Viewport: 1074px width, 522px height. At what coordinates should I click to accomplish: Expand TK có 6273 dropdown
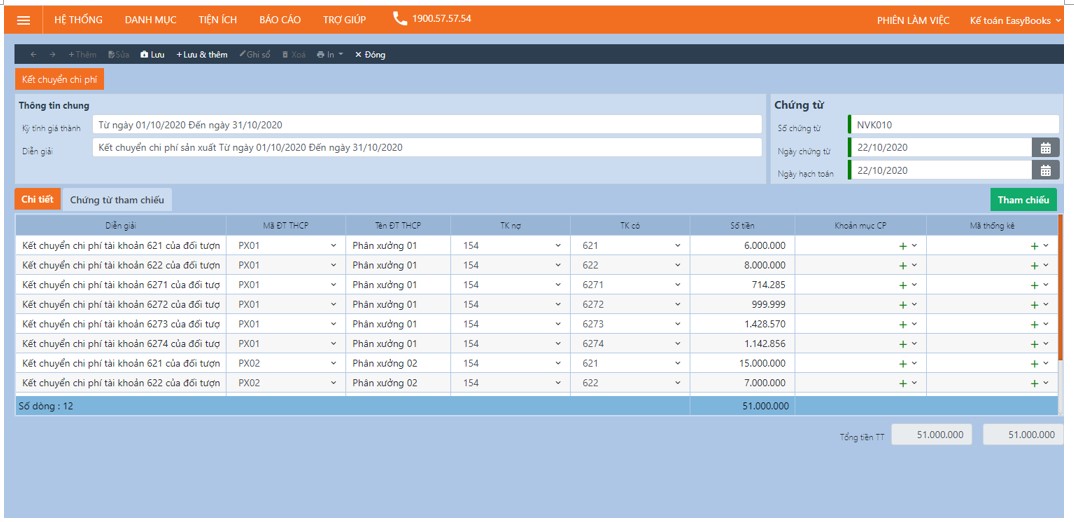click(x=677, y=325)
